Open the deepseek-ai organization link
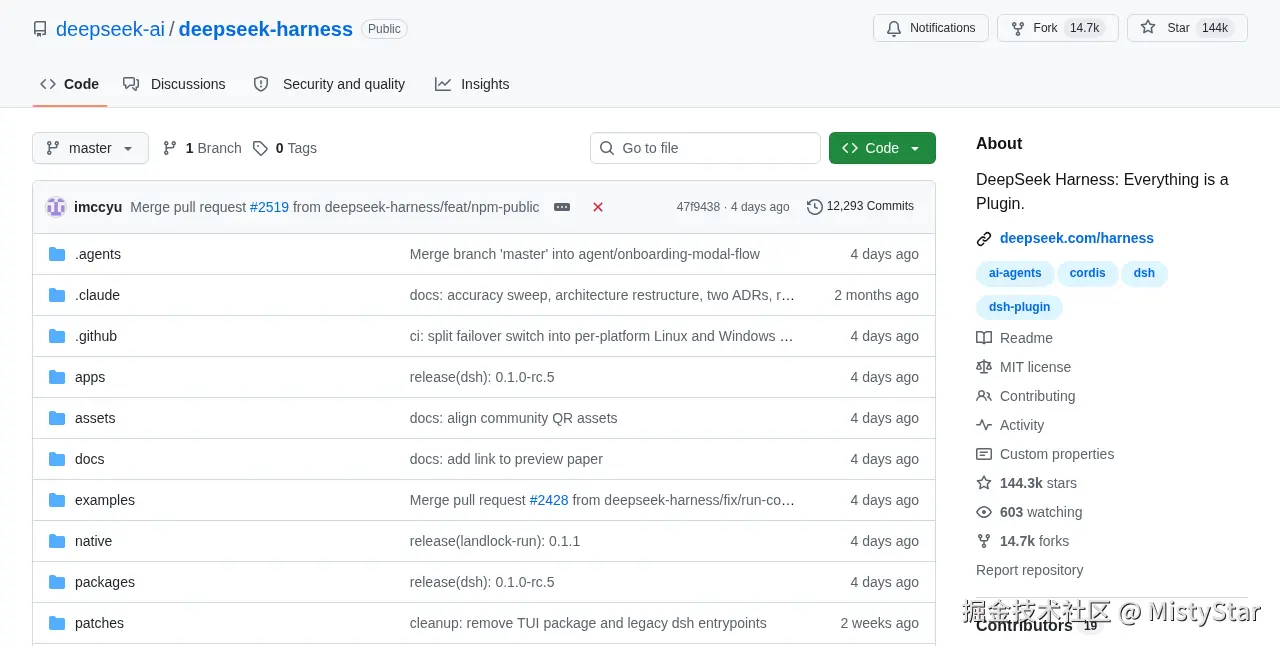 pos(110,29)
